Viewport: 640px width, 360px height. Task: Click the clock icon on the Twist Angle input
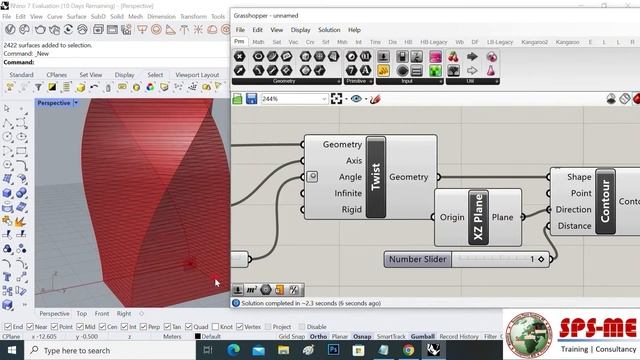pyautogui.click(x=312, y=177)
